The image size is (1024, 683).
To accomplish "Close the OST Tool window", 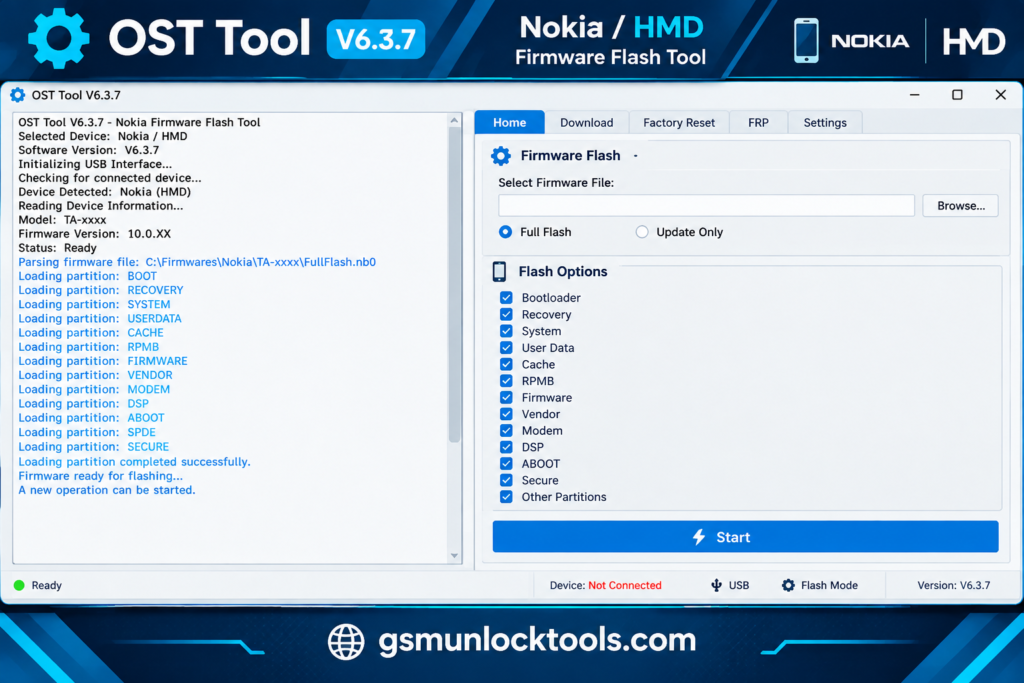I will 1000,95.
